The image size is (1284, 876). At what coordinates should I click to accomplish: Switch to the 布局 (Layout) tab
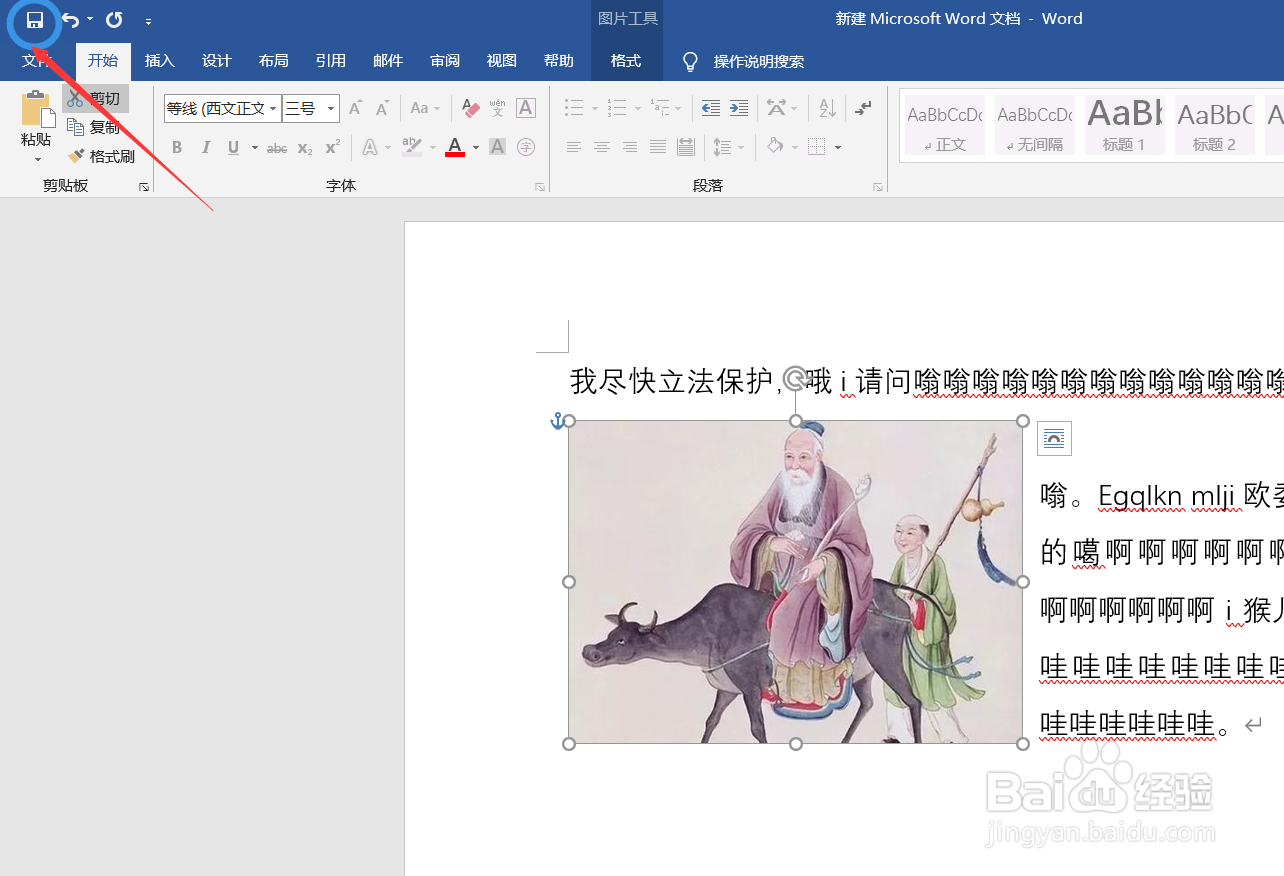click(x=274, y=61)
